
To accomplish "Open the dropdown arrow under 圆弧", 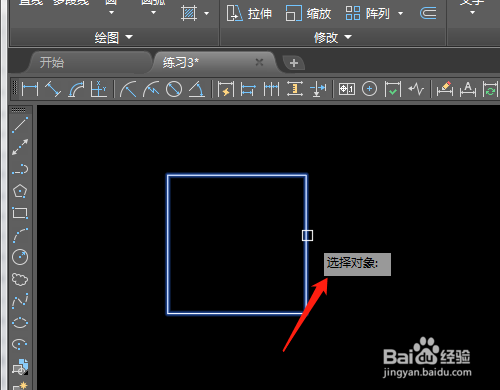I will (x=153, y=13).
